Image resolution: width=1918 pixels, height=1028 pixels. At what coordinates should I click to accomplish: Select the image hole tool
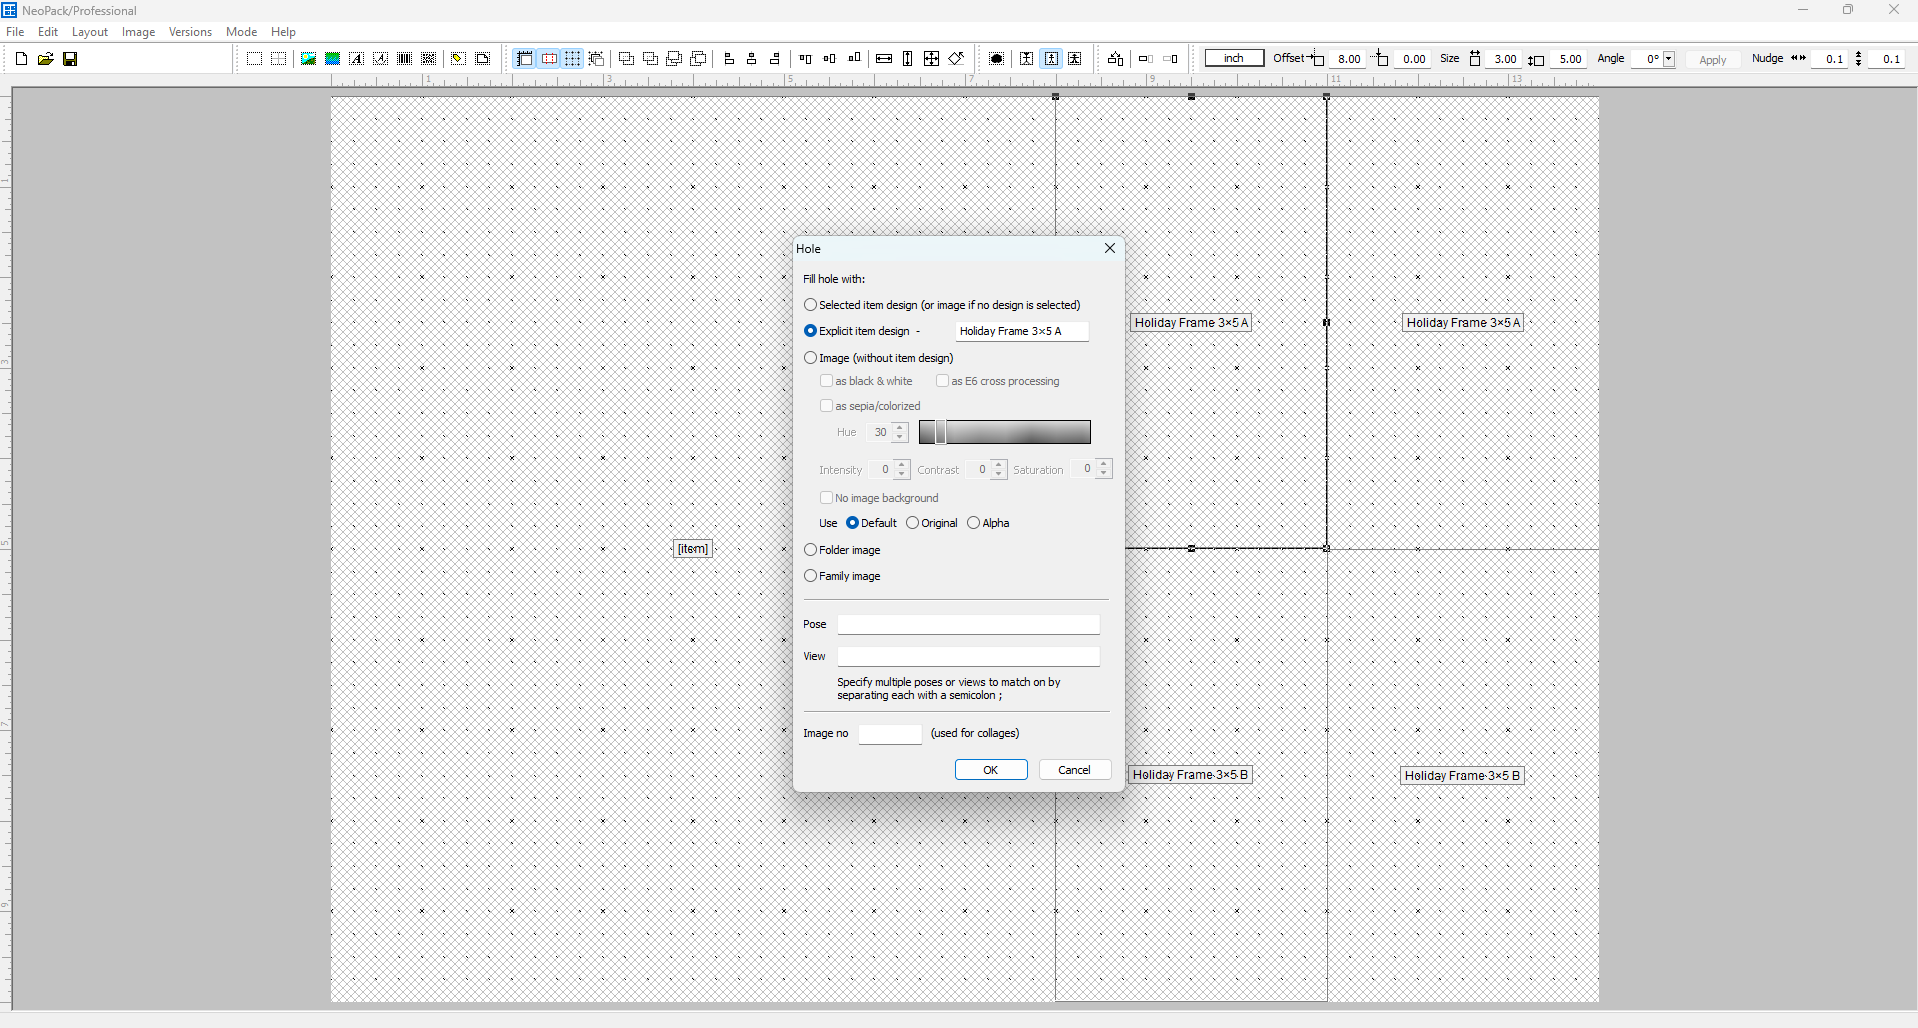(x=308, y=58)
